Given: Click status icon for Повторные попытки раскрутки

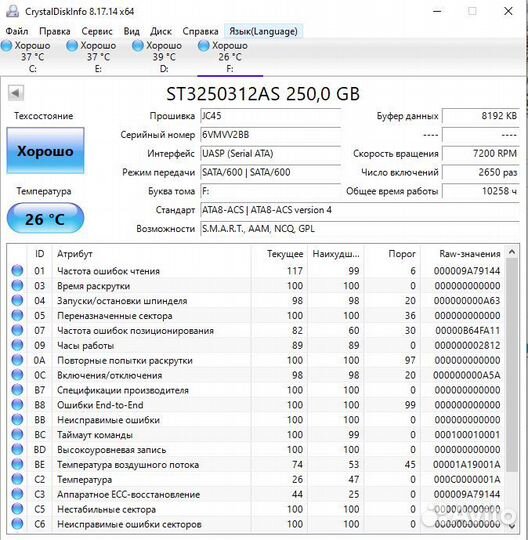Looking at the screenshot, I should (17, 360).
